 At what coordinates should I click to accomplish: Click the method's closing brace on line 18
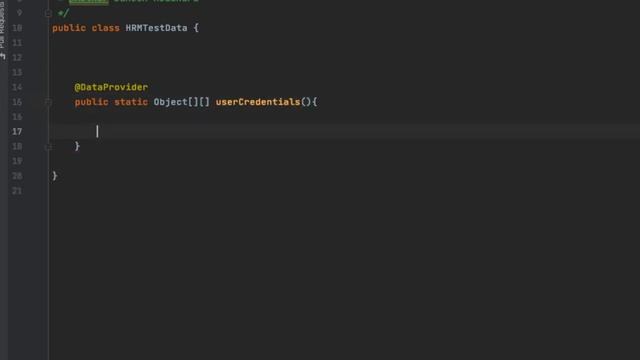pos(77,146)
